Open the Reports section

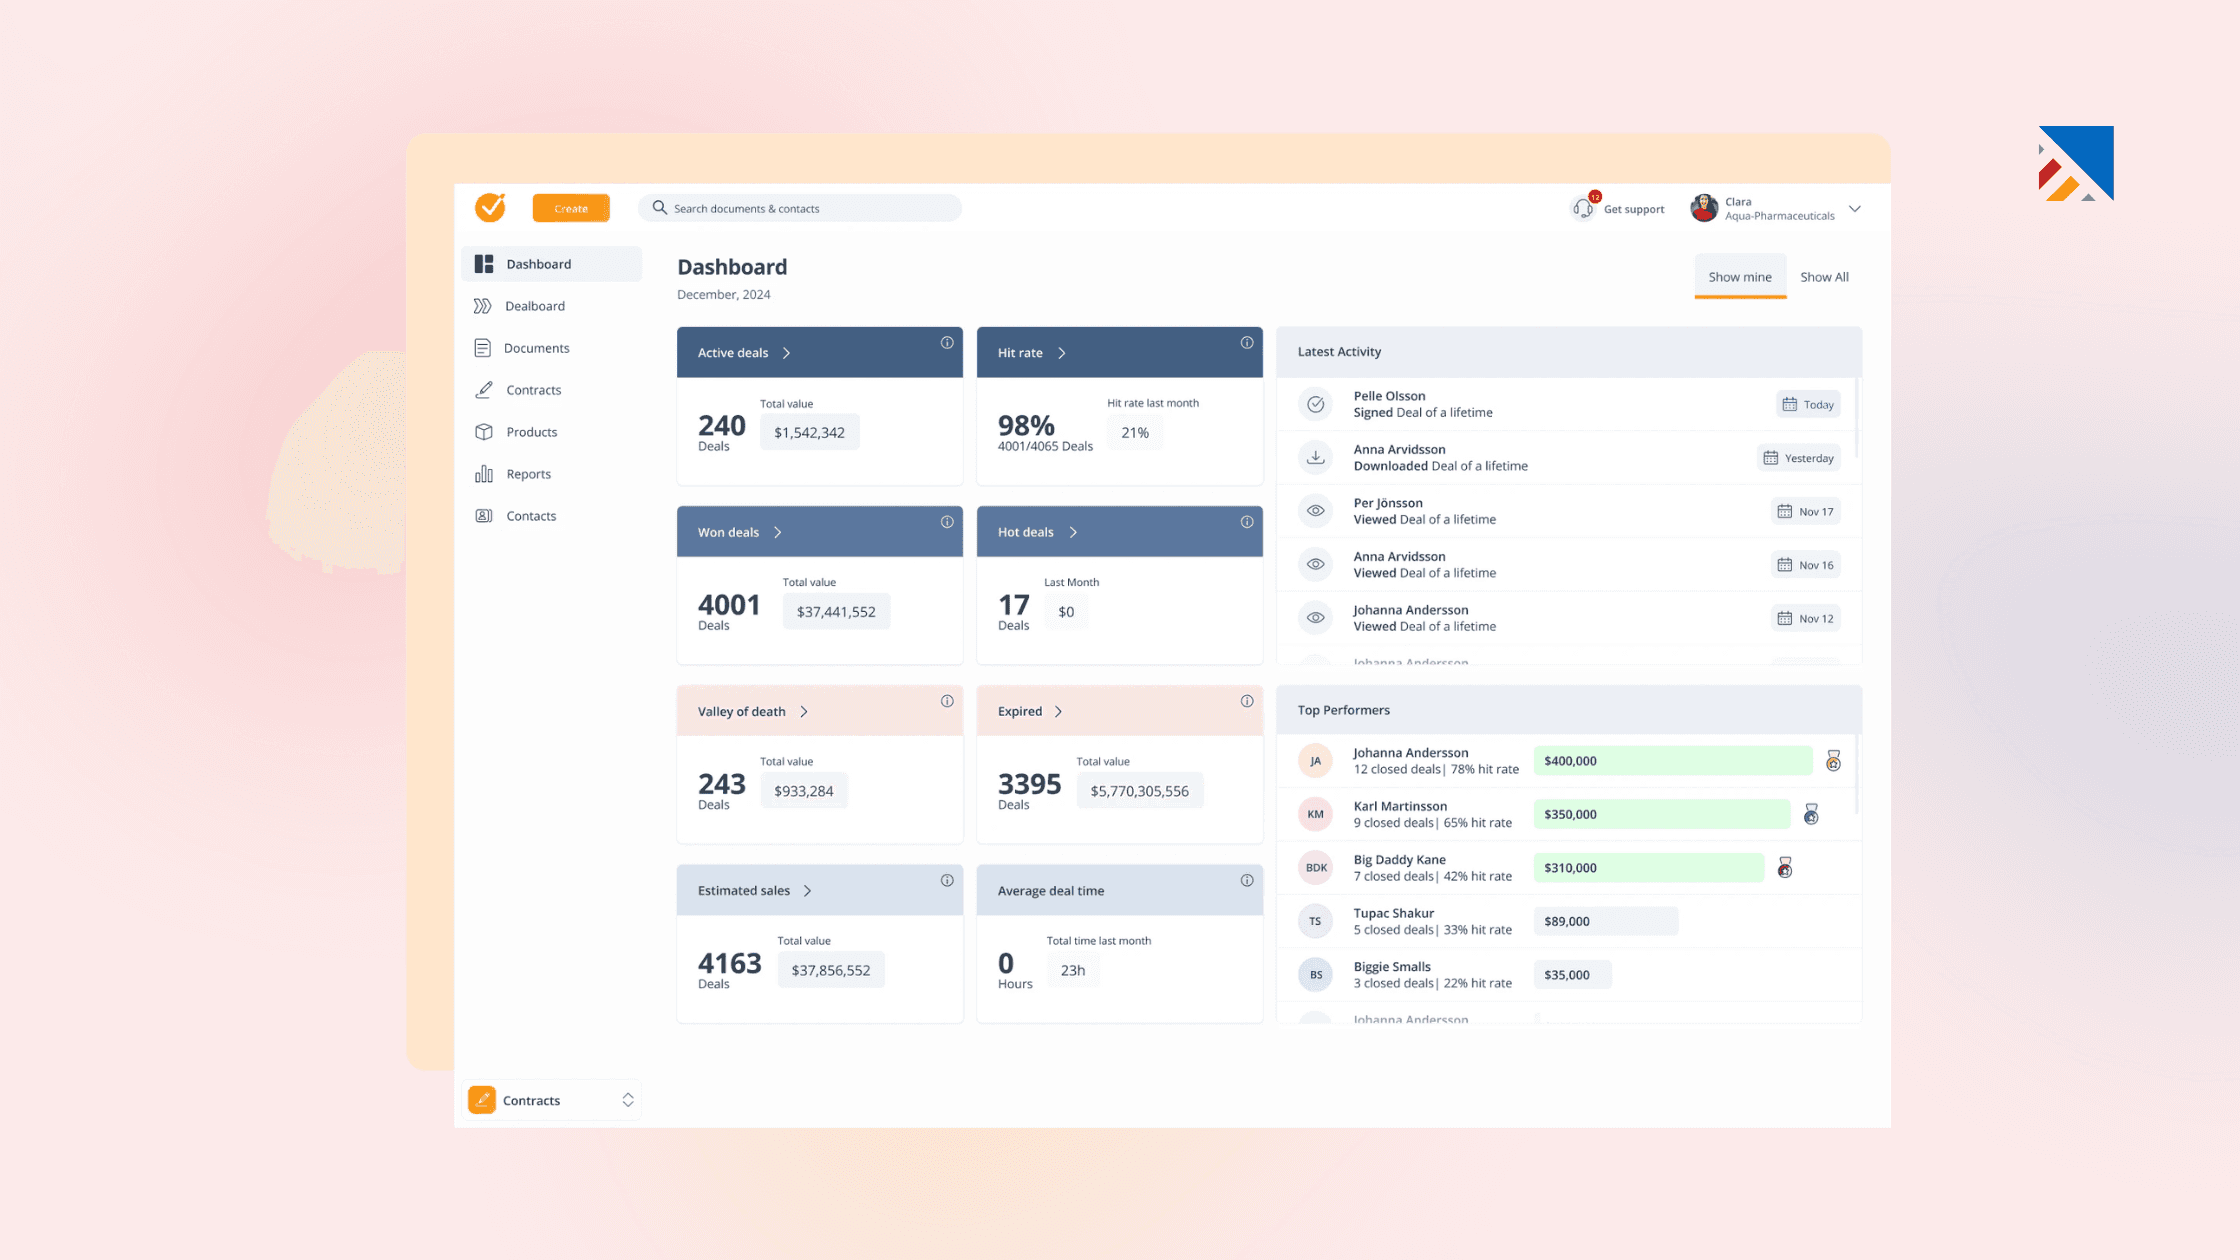(528, 473)
